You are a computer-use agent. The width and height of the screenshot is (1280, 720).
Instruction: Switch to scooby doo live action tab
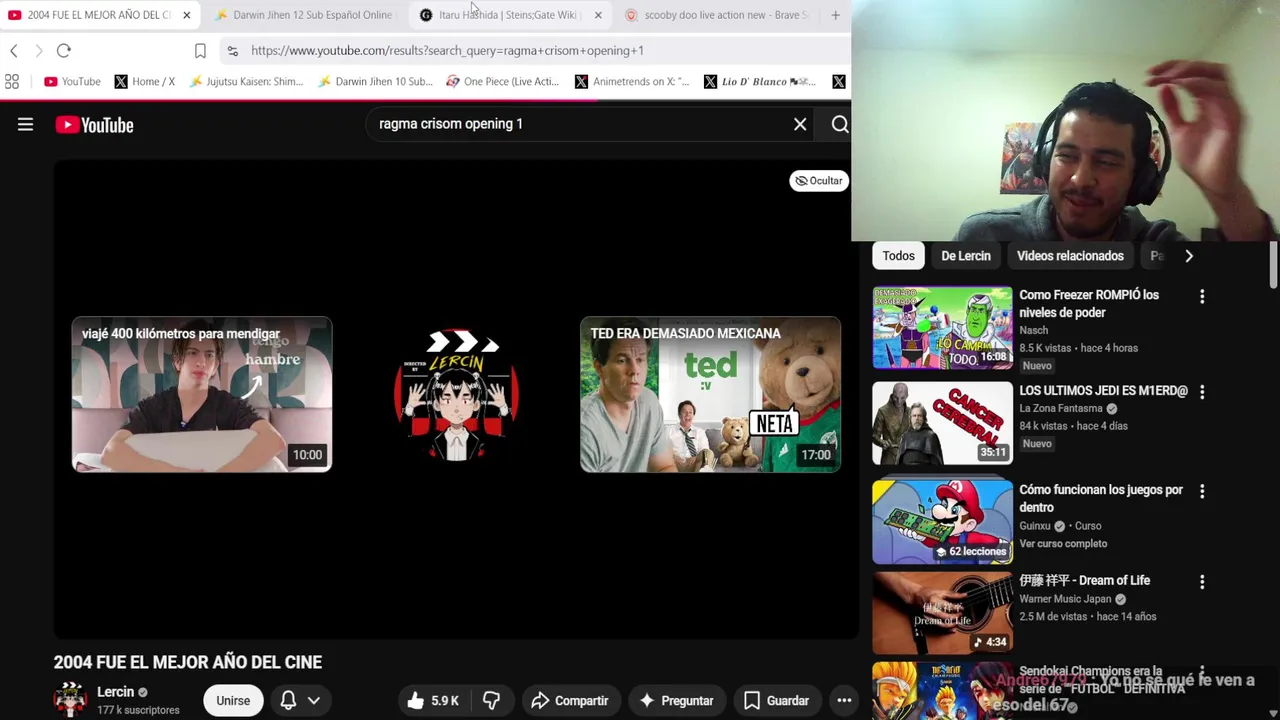pos(716,15)
